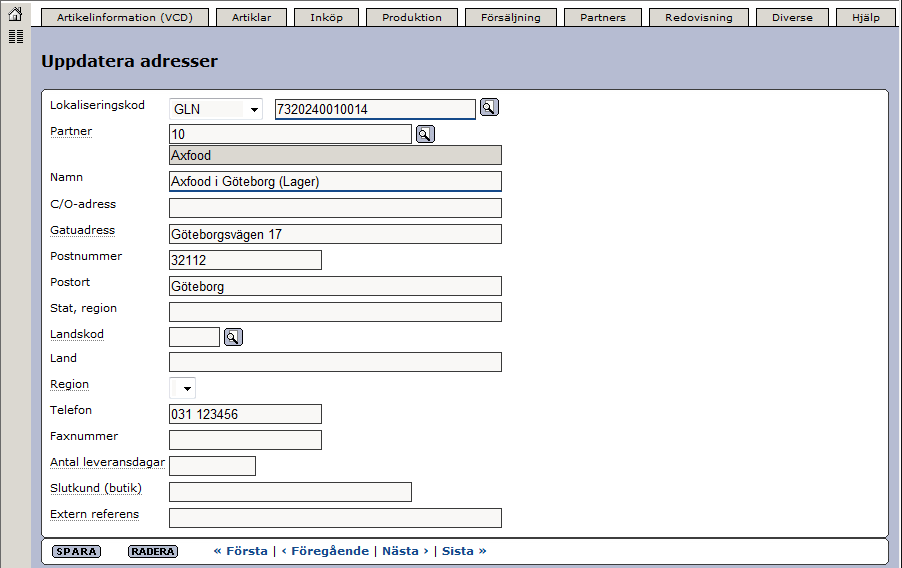
Task: Open the Produktion menu
Action: 412,17
